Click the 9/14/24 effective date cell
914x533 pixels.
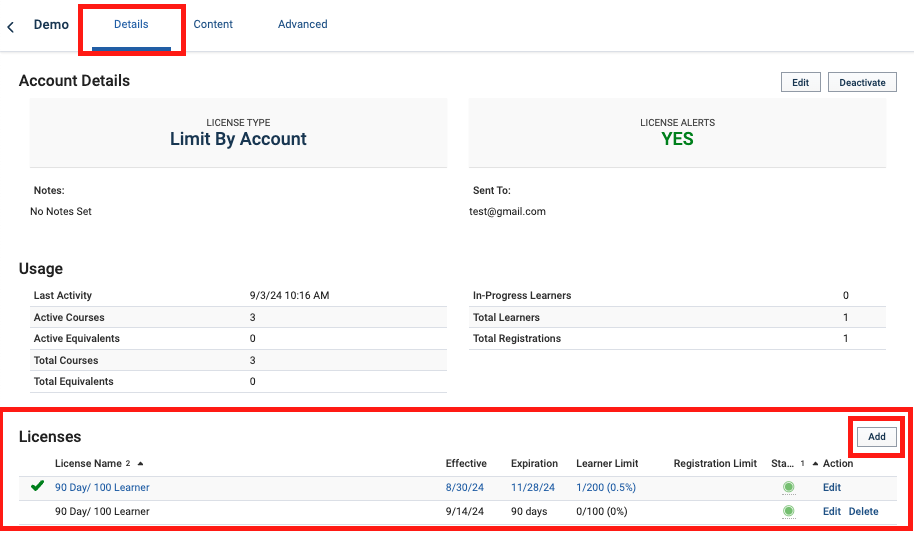[x=465, y=511]
